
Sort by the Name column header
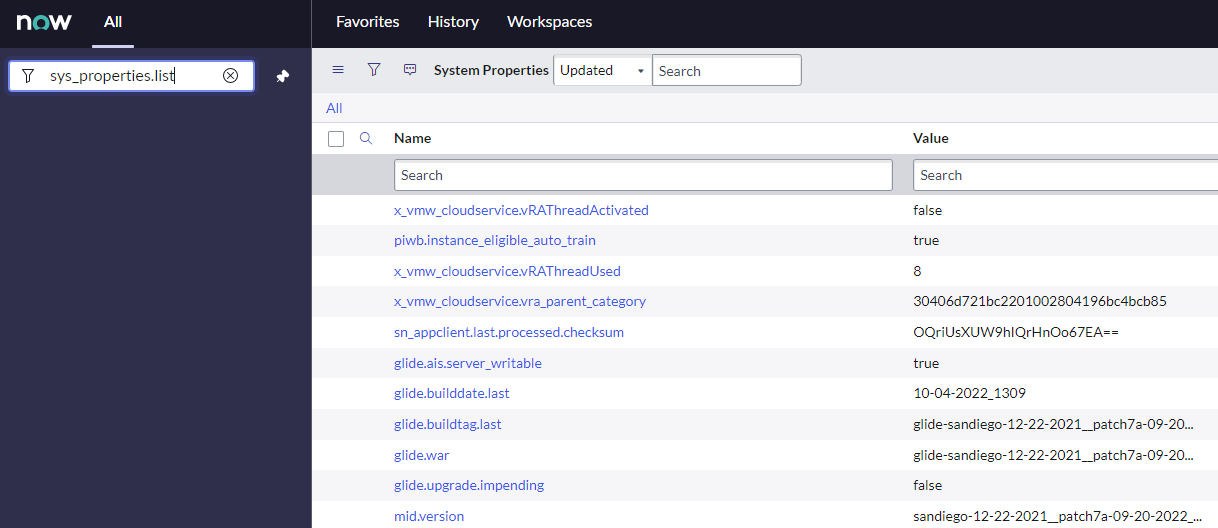[x=413, y=139]
